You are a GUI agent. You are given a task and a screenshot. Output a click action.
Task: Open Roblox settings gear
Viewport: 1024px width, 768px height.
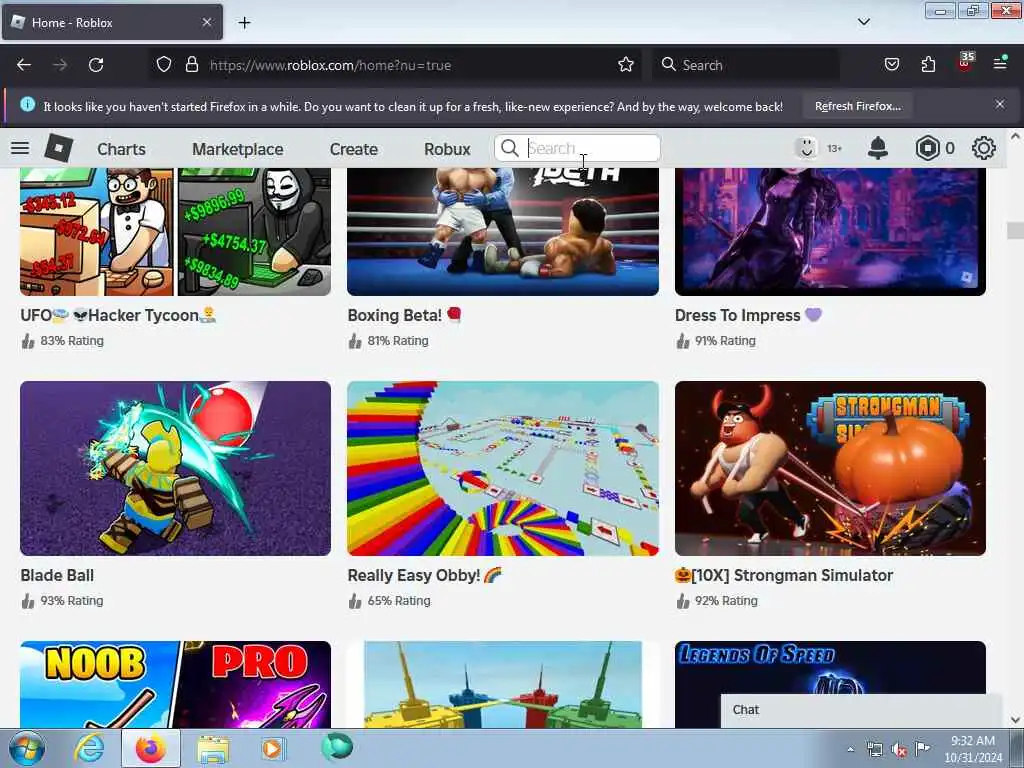click(984, 148)
